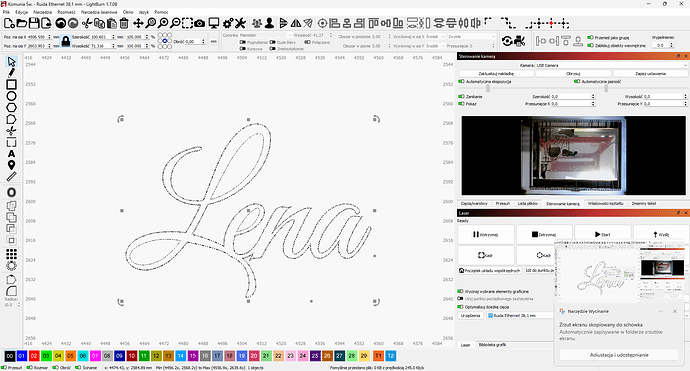Toggle Automatyczna ekspozycja switch

(462, 81)
